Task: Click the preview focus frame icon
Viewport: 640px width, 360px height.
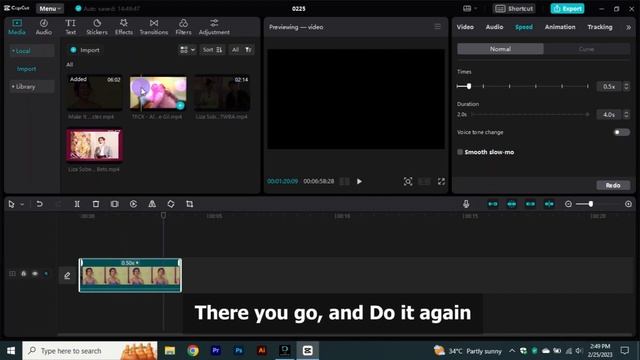Action: (x=408, y=181)
